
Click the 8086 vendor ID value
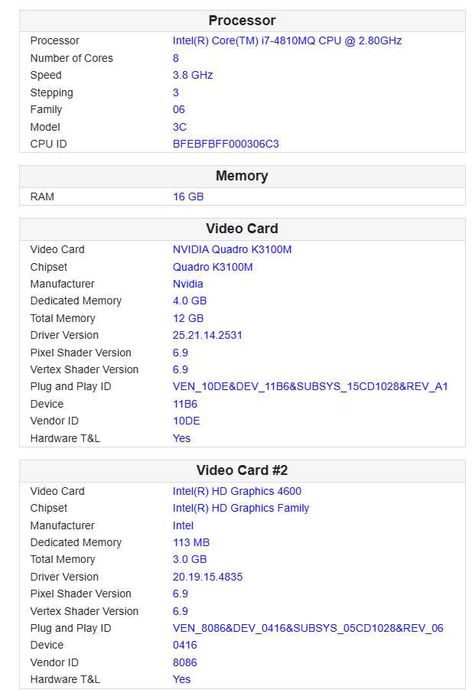(185, 662)
